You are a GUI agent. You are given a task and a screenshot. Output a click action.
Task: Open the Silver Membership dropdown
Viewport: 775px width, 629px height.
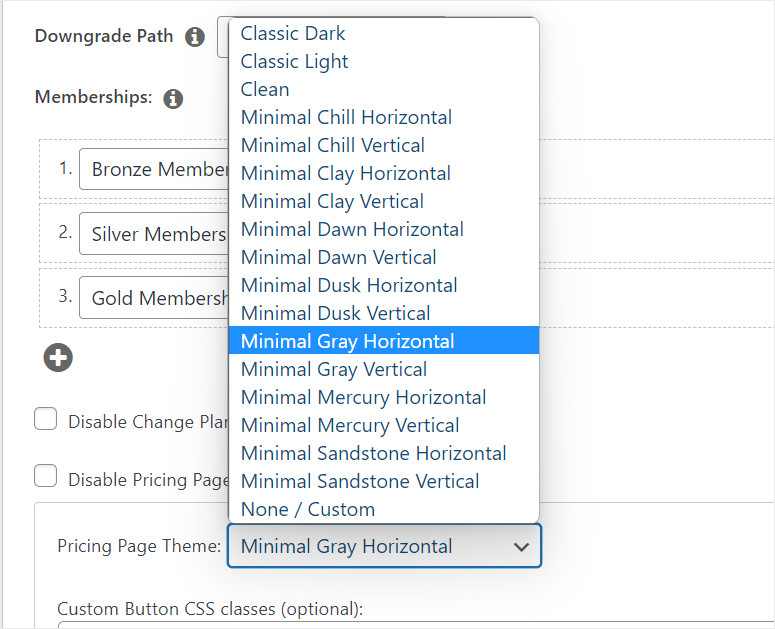(x=155, y=234)
